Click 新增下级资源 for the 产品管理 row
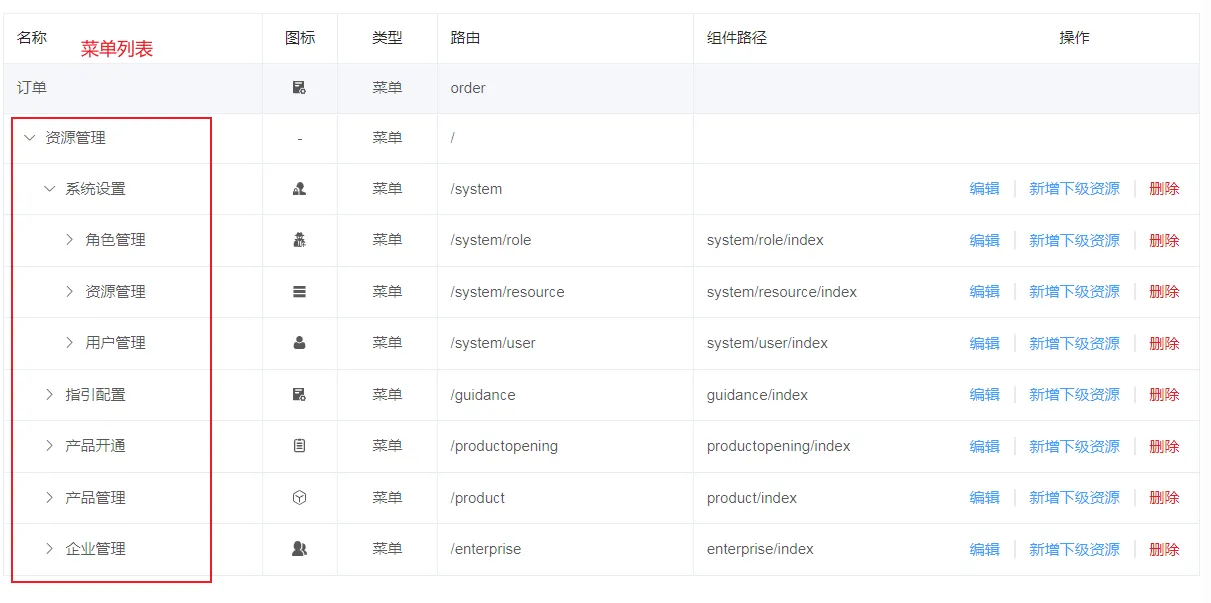Viewport: 1211px width, 603px height. (1074, 498)
